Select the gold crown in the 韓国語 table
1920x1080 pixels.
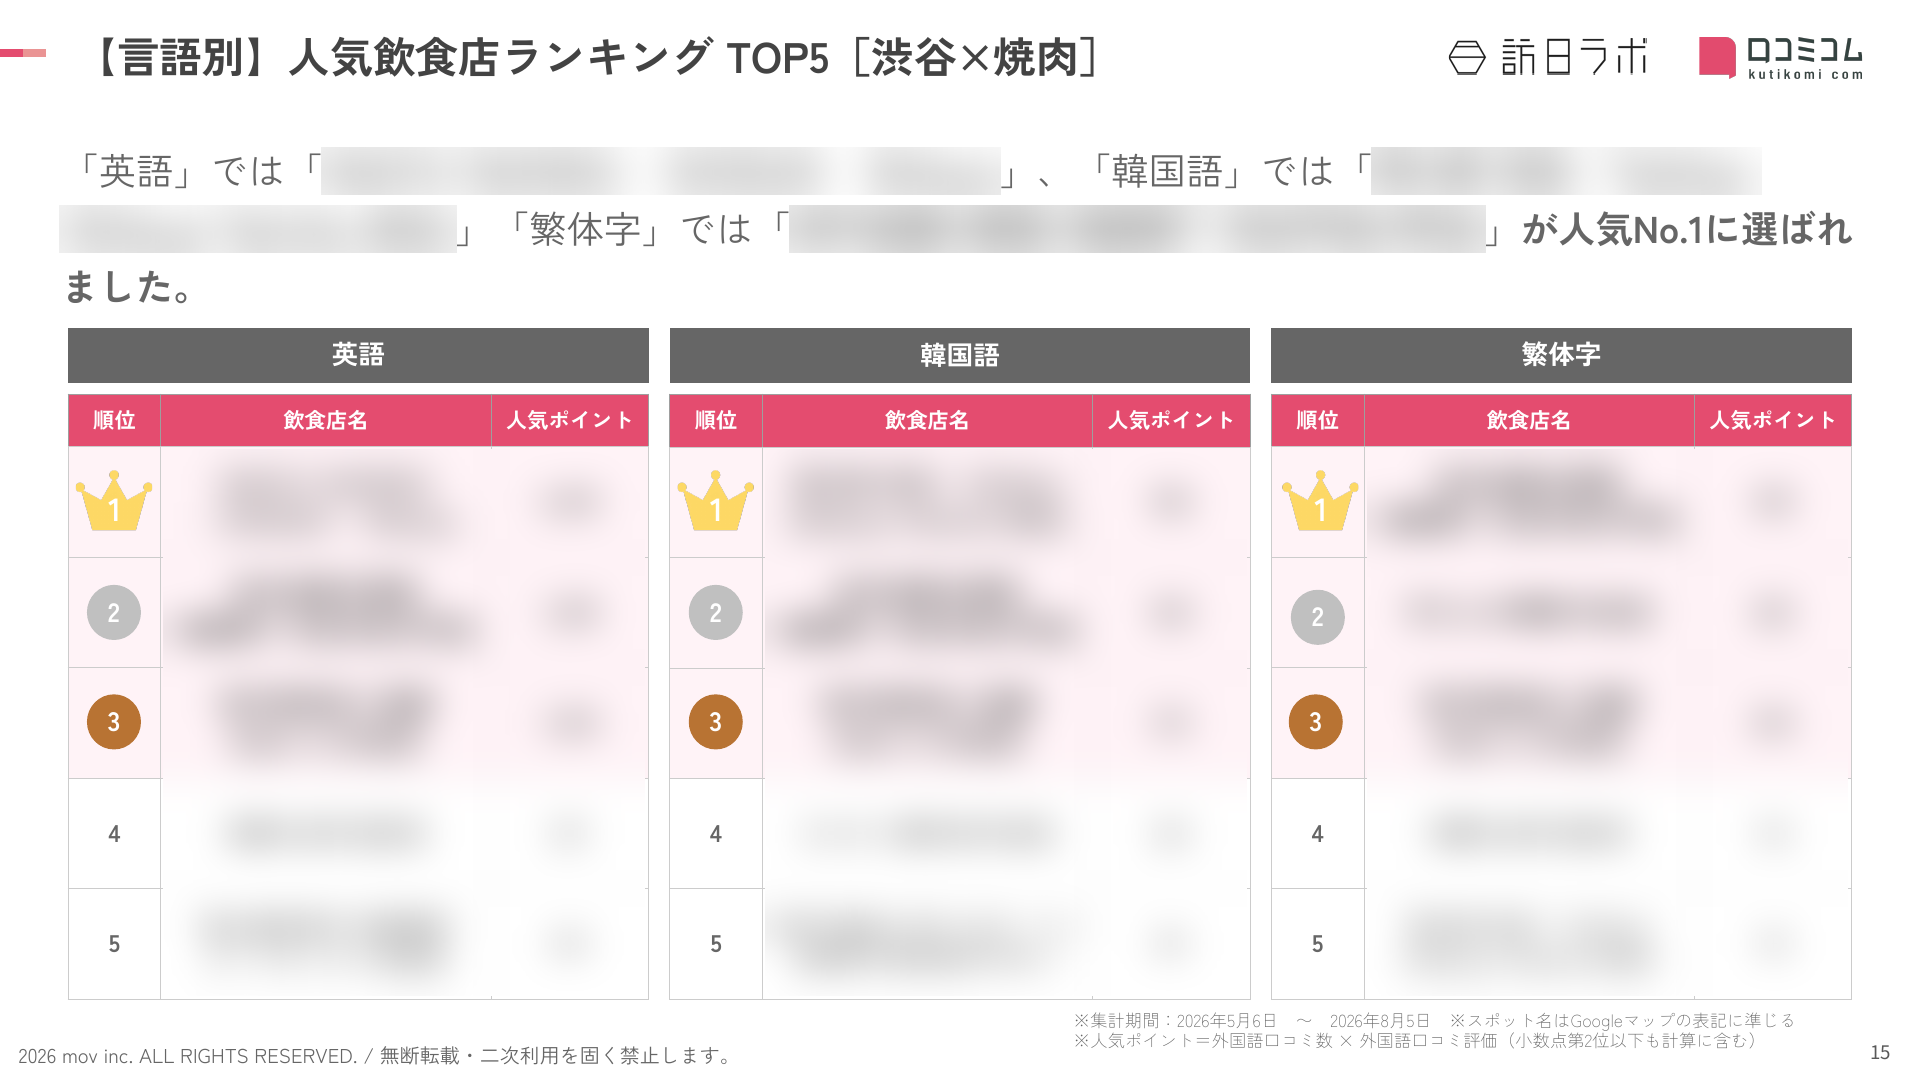tap(716, 501)
